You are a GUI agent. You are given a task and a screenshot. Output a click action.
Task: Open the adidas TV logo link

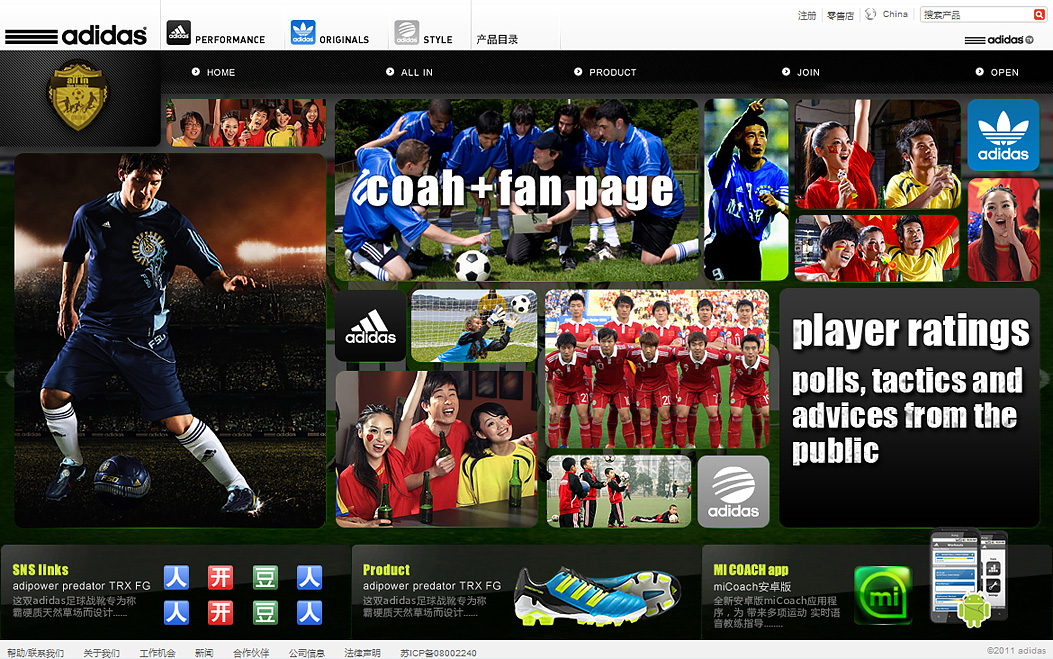coord(999,40)
